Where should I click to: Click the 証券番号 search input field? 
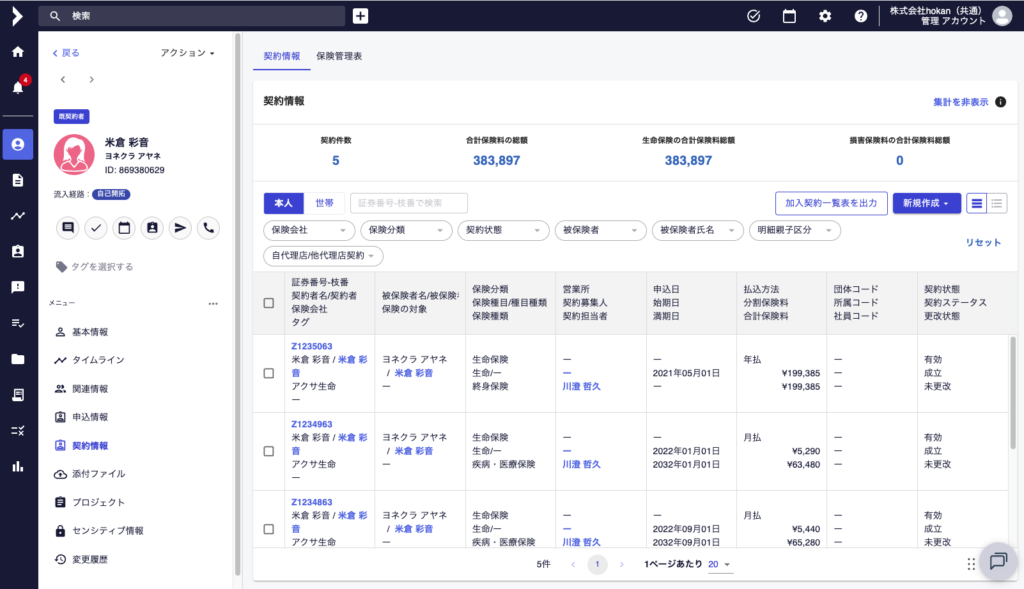[x=408, y=203]
